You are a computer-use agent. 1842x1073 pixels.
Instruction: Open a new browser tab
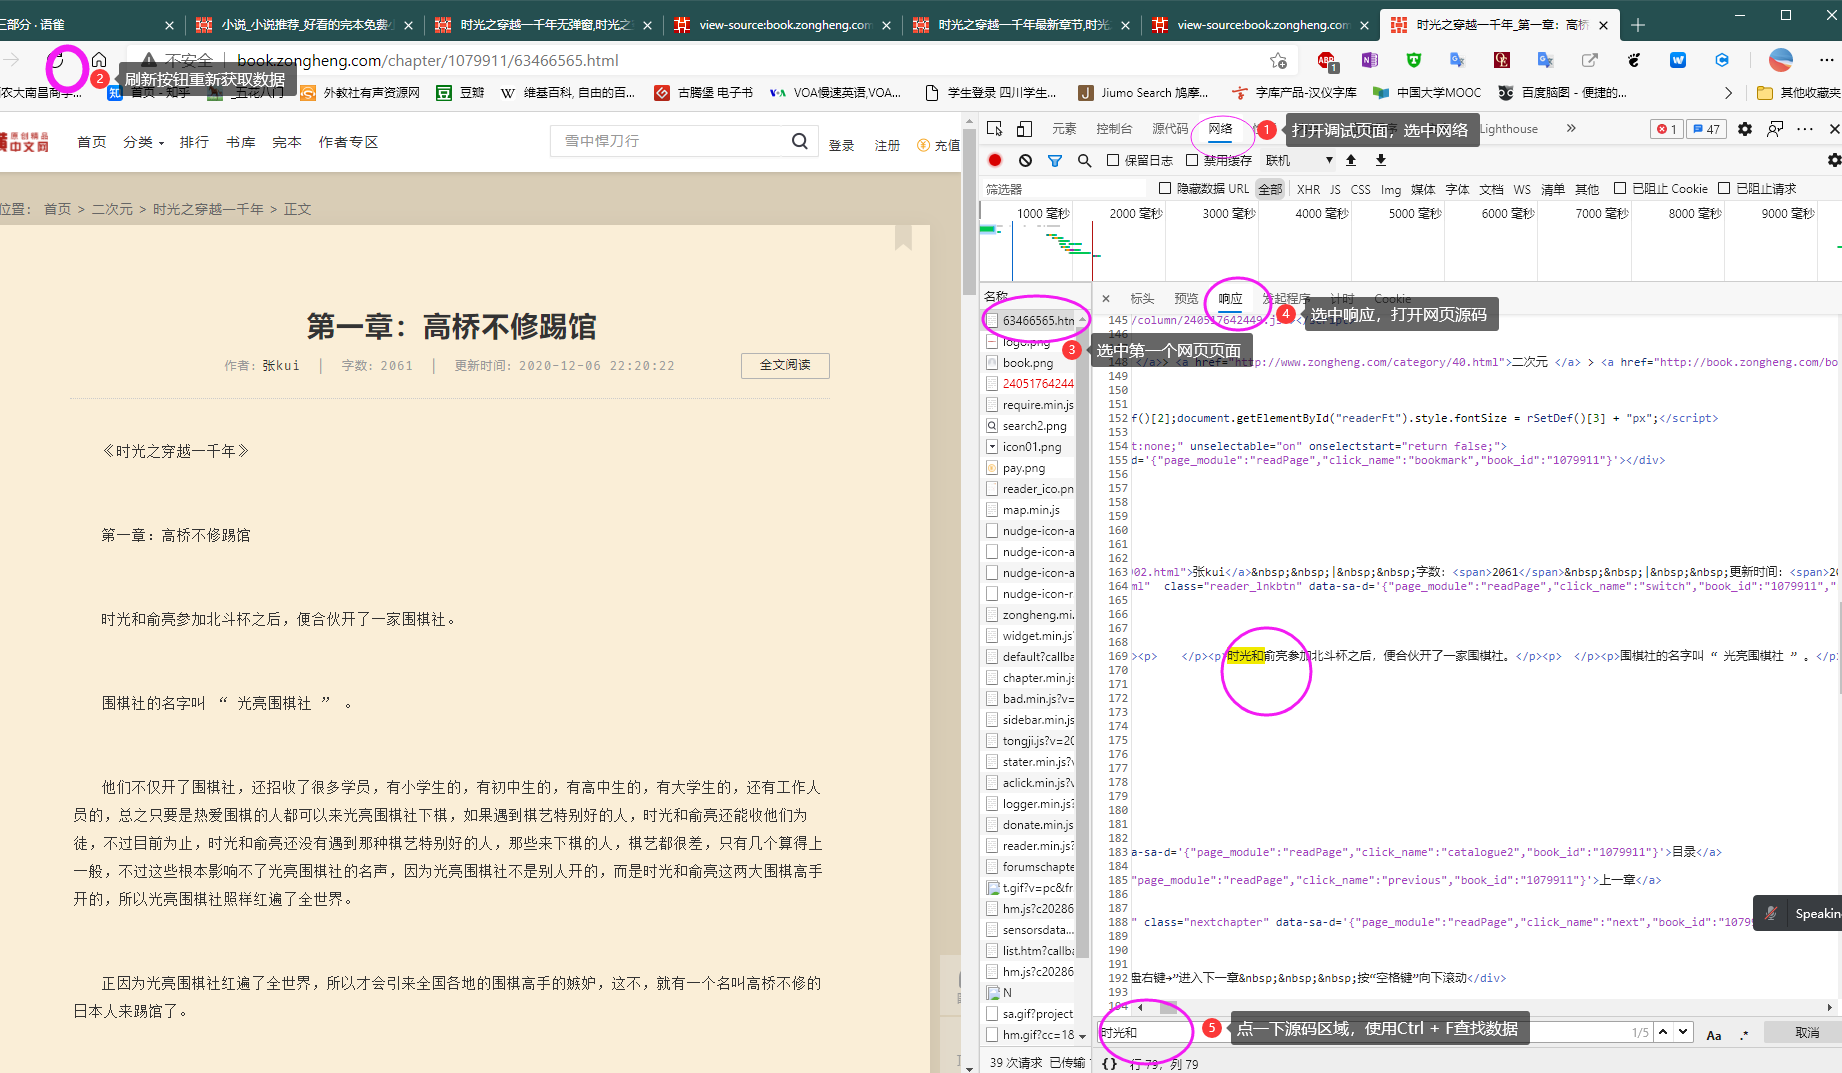click(x=1638, y=25)
